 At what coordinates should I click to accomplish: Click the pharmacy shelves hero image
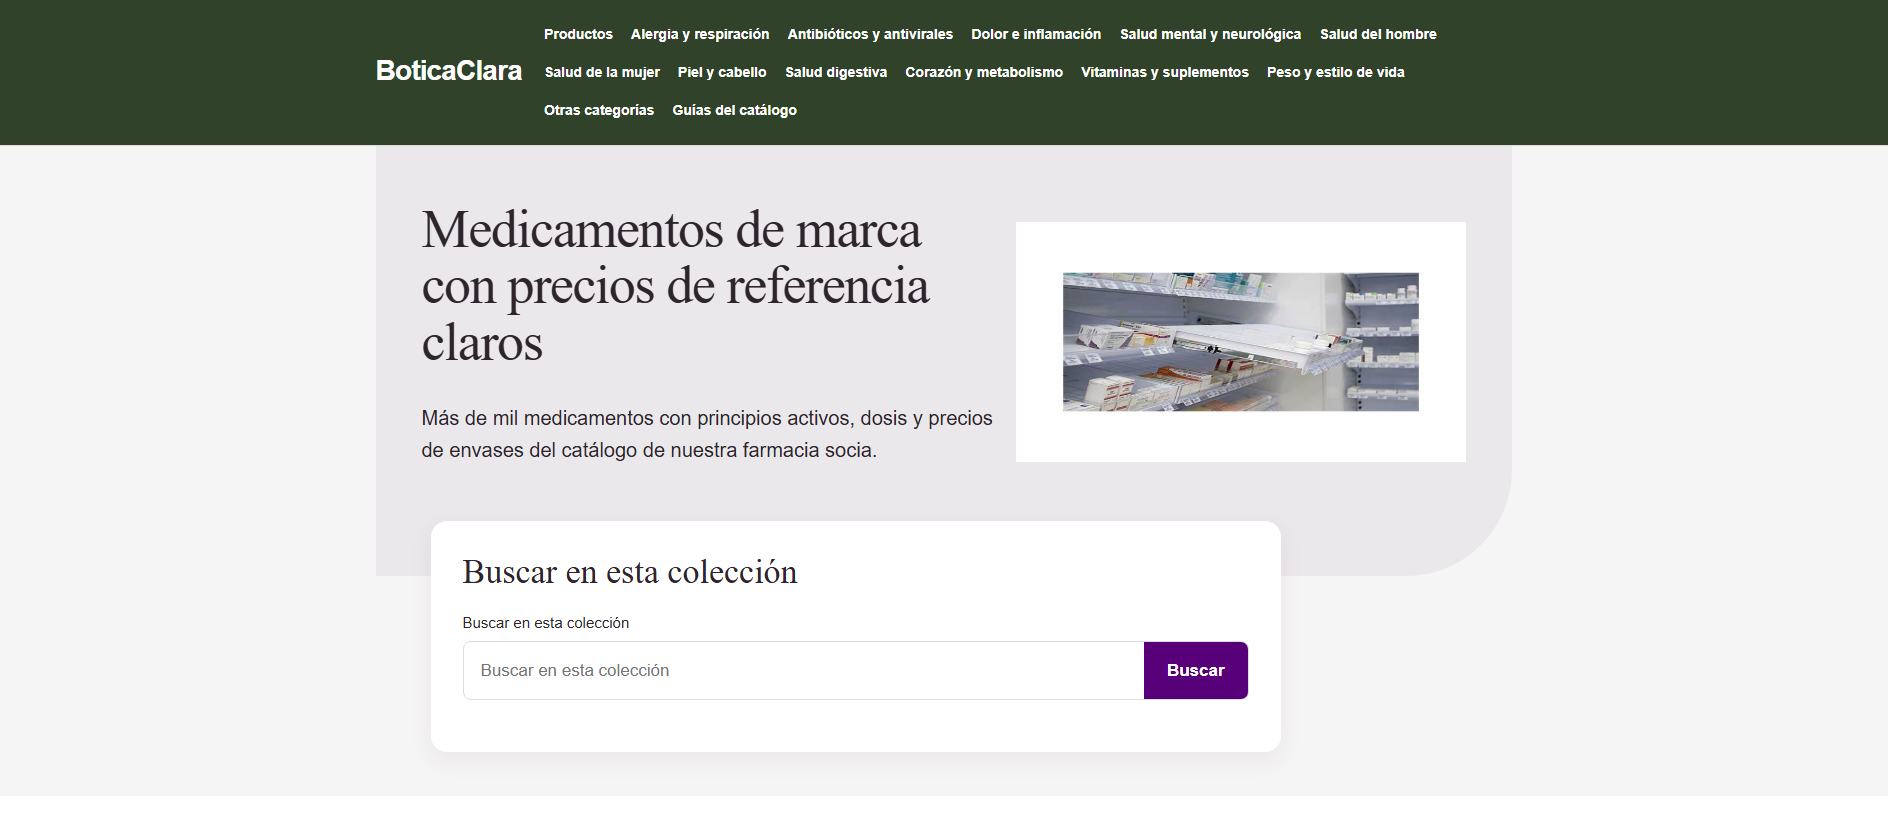(1241, 342)
